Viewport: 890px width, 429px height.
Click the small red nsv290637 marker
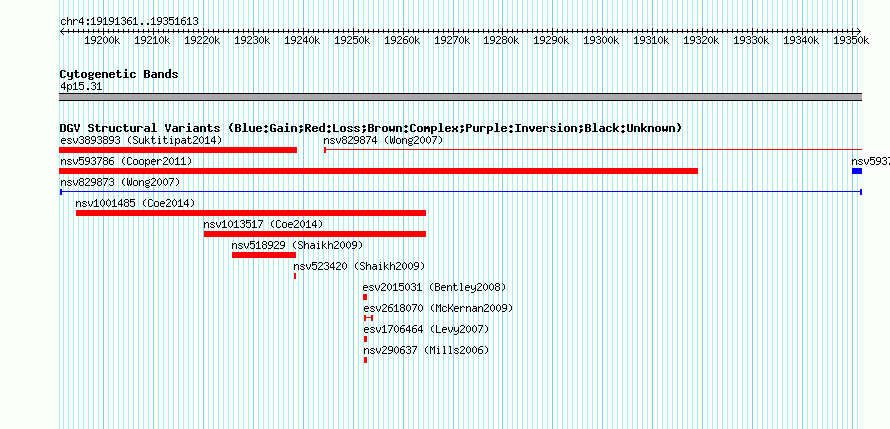(x=366, y=360)
